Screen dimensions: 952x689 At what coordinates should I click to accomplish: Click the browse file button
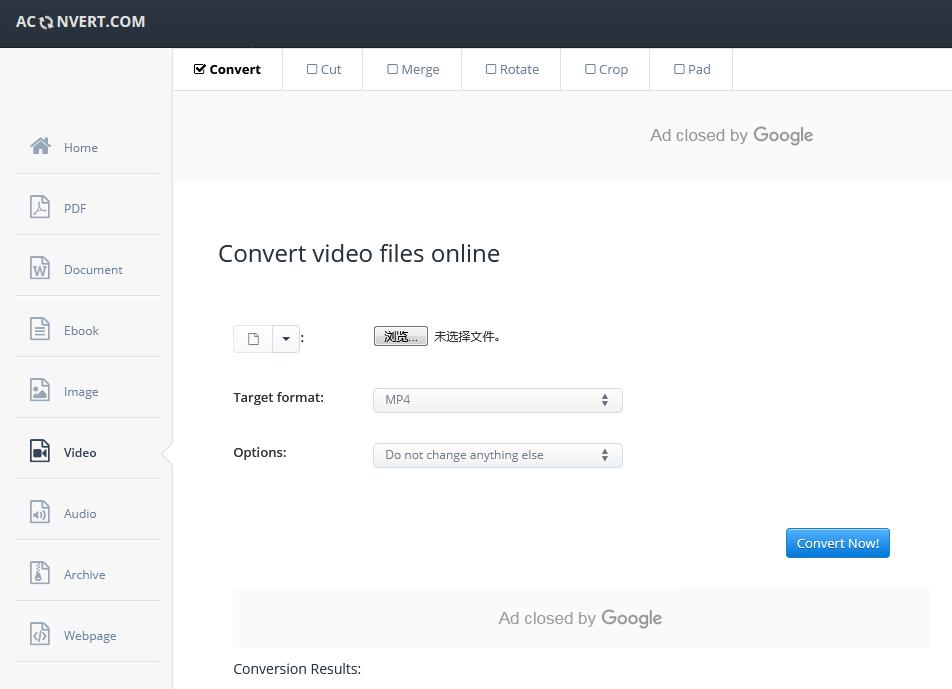[x=400, y=337]
